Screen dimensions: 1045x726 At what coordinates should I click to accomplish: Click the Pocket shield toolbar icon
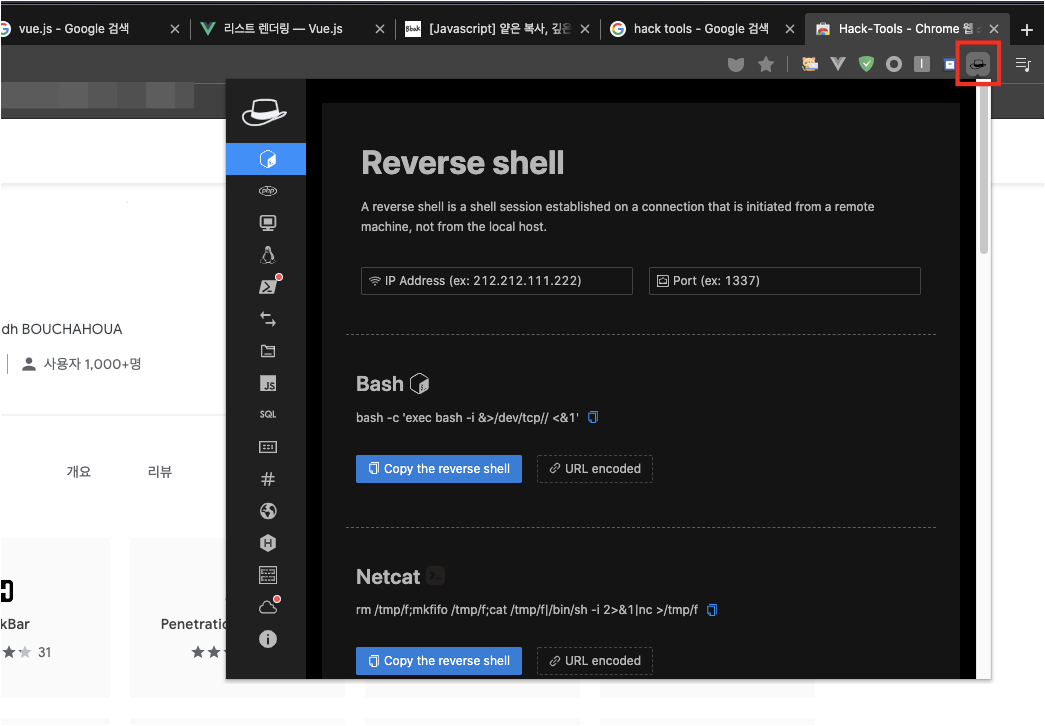point(736,64)
